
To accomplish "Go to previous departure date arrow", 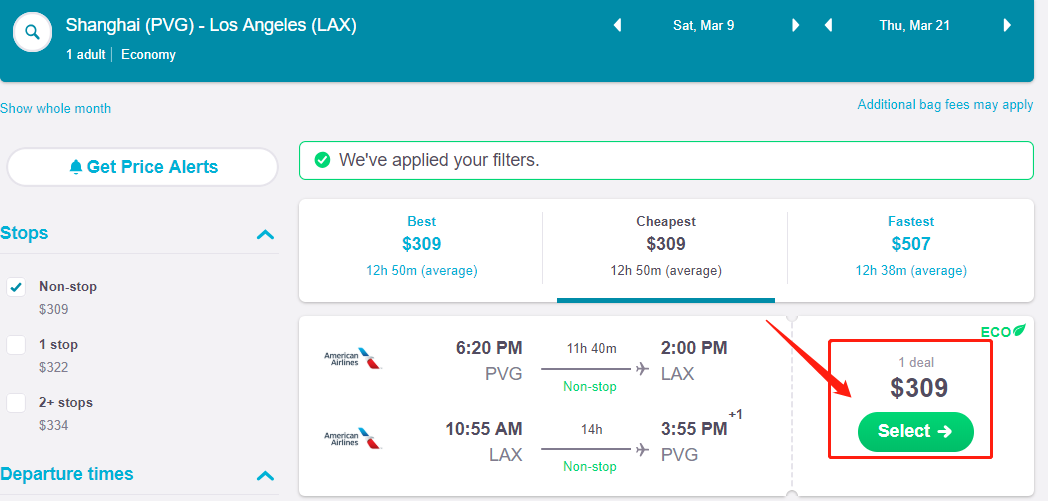I will [x=617, y=25].
